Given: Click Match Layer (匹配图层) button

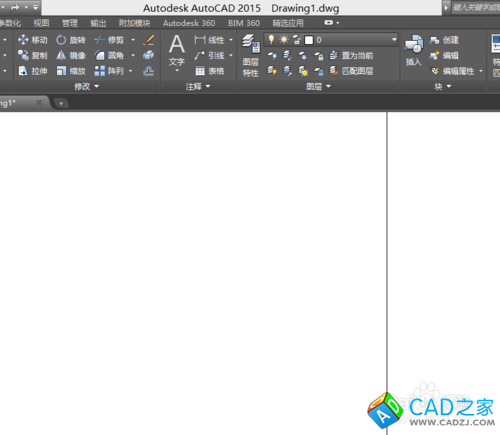Looking at the screenshot, I should [x=351, y=71].
